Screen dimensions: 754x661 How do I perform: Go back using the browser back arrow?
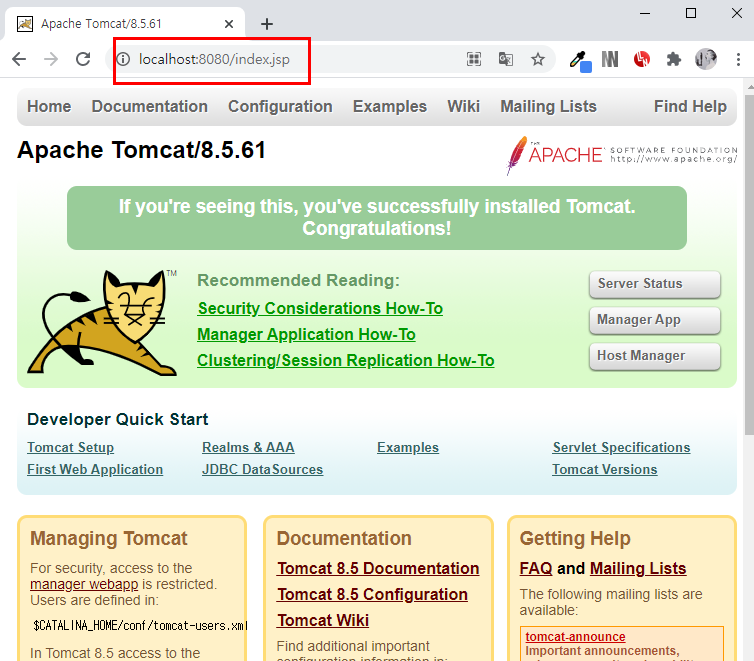click(x=19, y=59)
